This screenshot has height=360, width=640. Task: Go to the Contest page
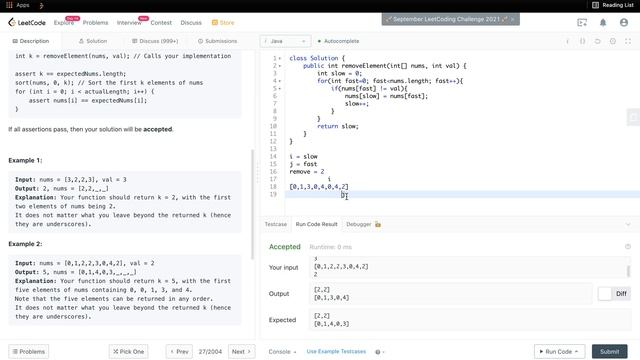pyautogui.click(x=161, y=22)
